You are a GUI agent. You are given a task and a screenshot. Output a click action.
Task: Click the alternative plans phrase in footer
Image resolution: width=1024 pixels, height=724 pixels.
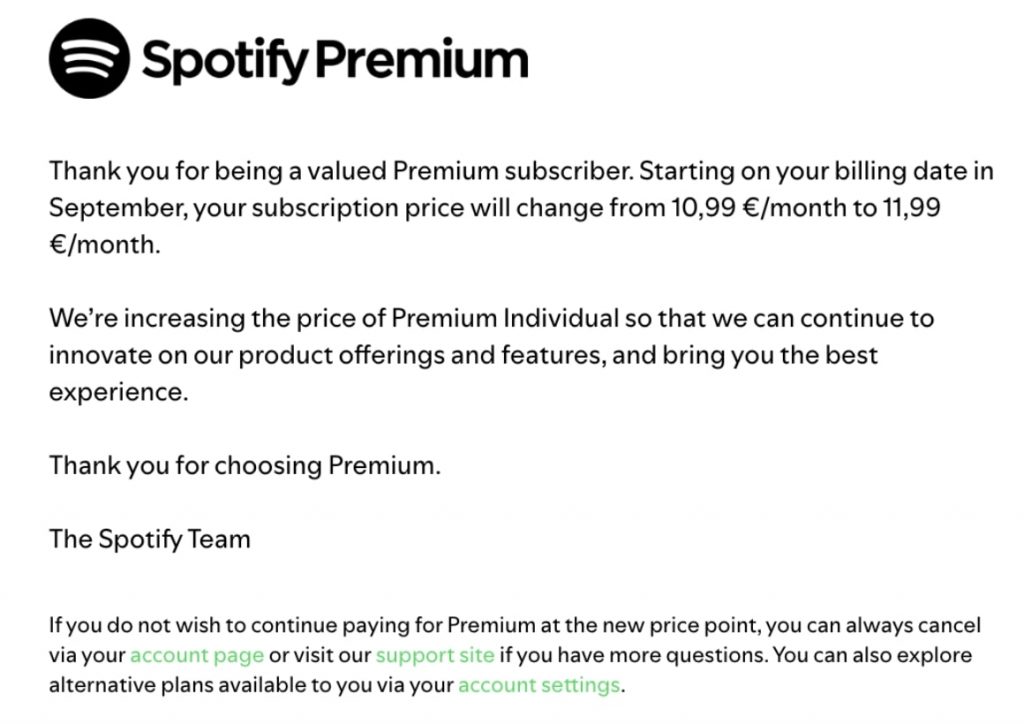point(113,685)
